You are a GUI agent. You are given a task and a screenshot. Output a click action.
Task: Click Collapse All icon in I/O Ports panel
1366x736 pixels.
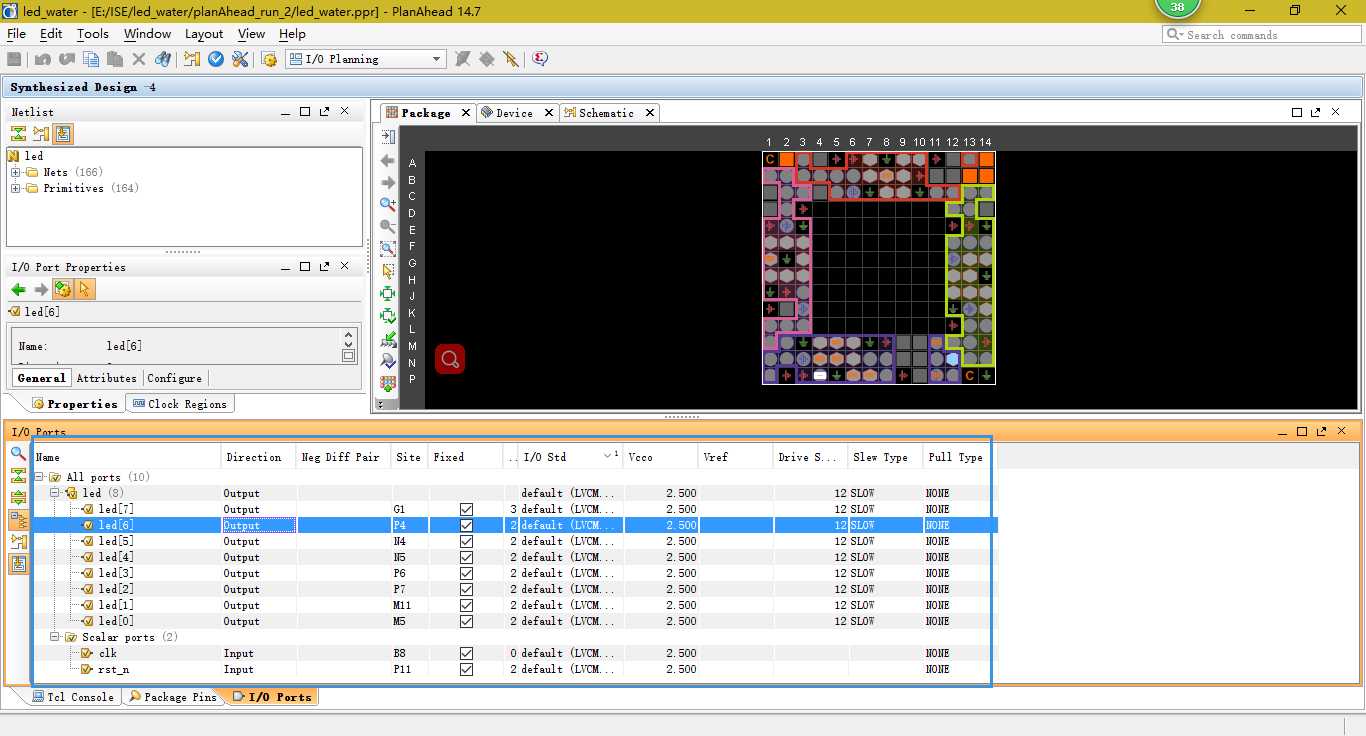click(18, 475)
